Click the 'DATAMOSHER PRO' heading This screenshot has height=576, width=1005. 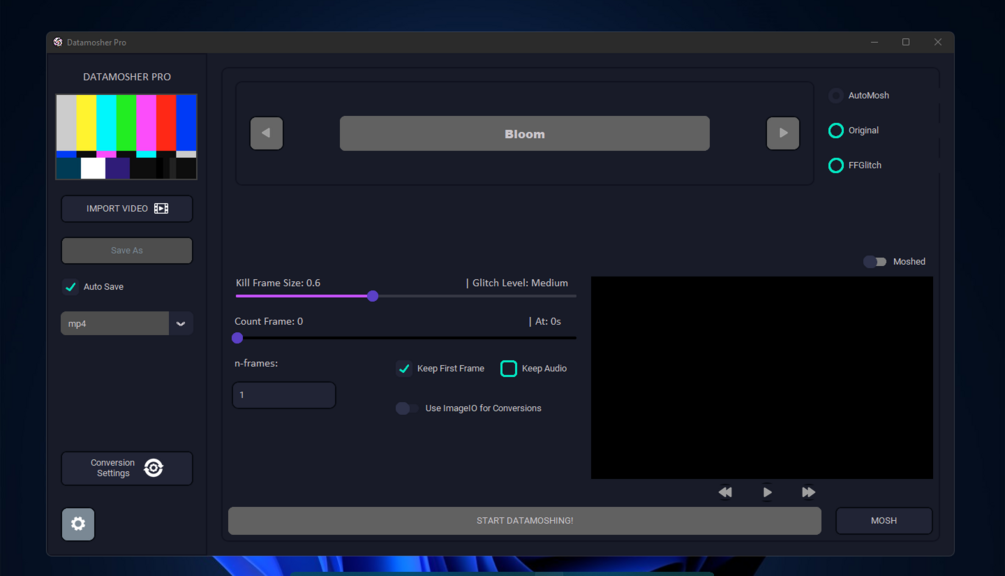[127, 77]
